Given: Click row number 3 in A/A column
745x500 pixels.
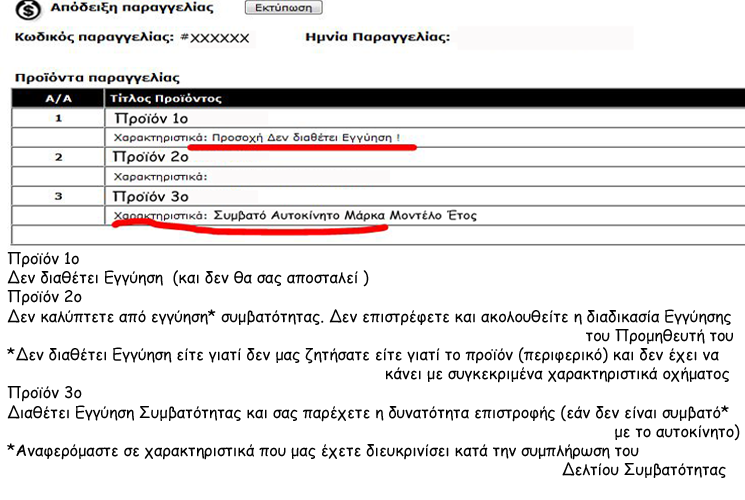Looking at the screenshot, I should [x=58, y=196].
